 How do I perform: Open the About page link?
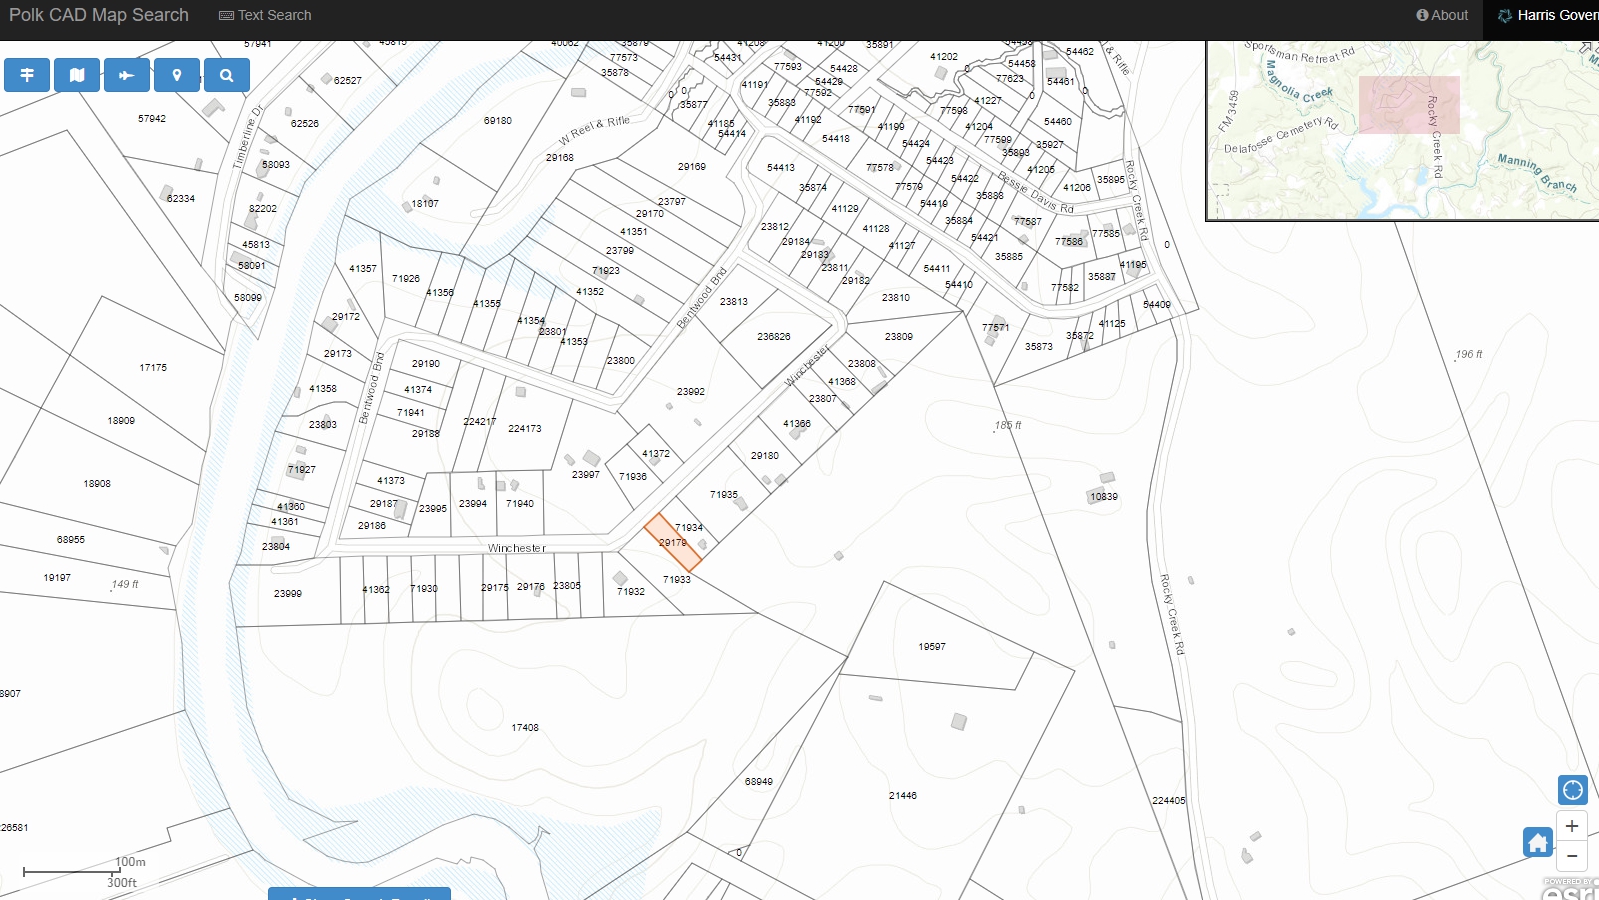coord(1442,15)
